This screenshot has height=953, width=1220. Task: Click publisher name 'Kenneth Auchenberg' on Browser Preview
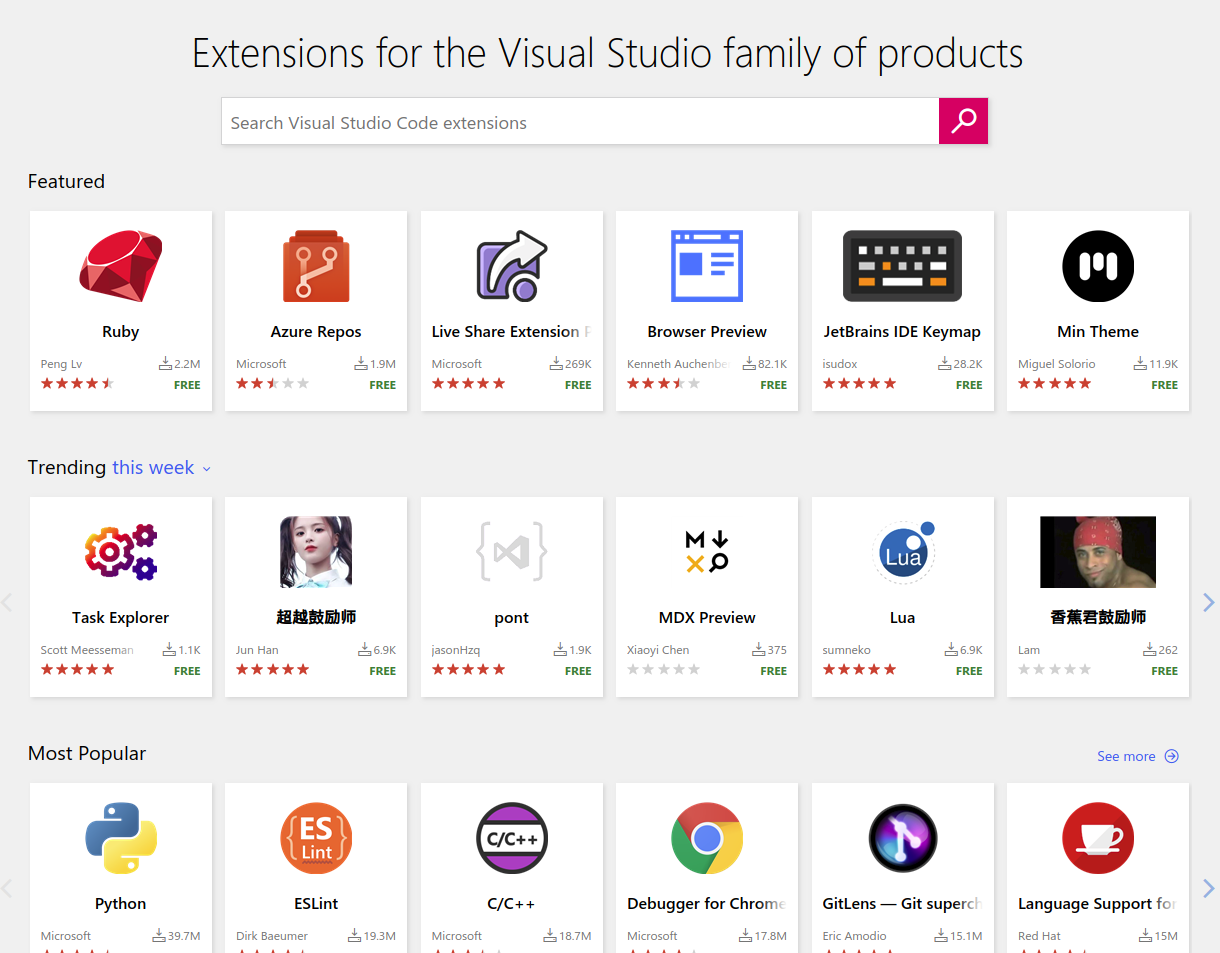tap(679, 364)
